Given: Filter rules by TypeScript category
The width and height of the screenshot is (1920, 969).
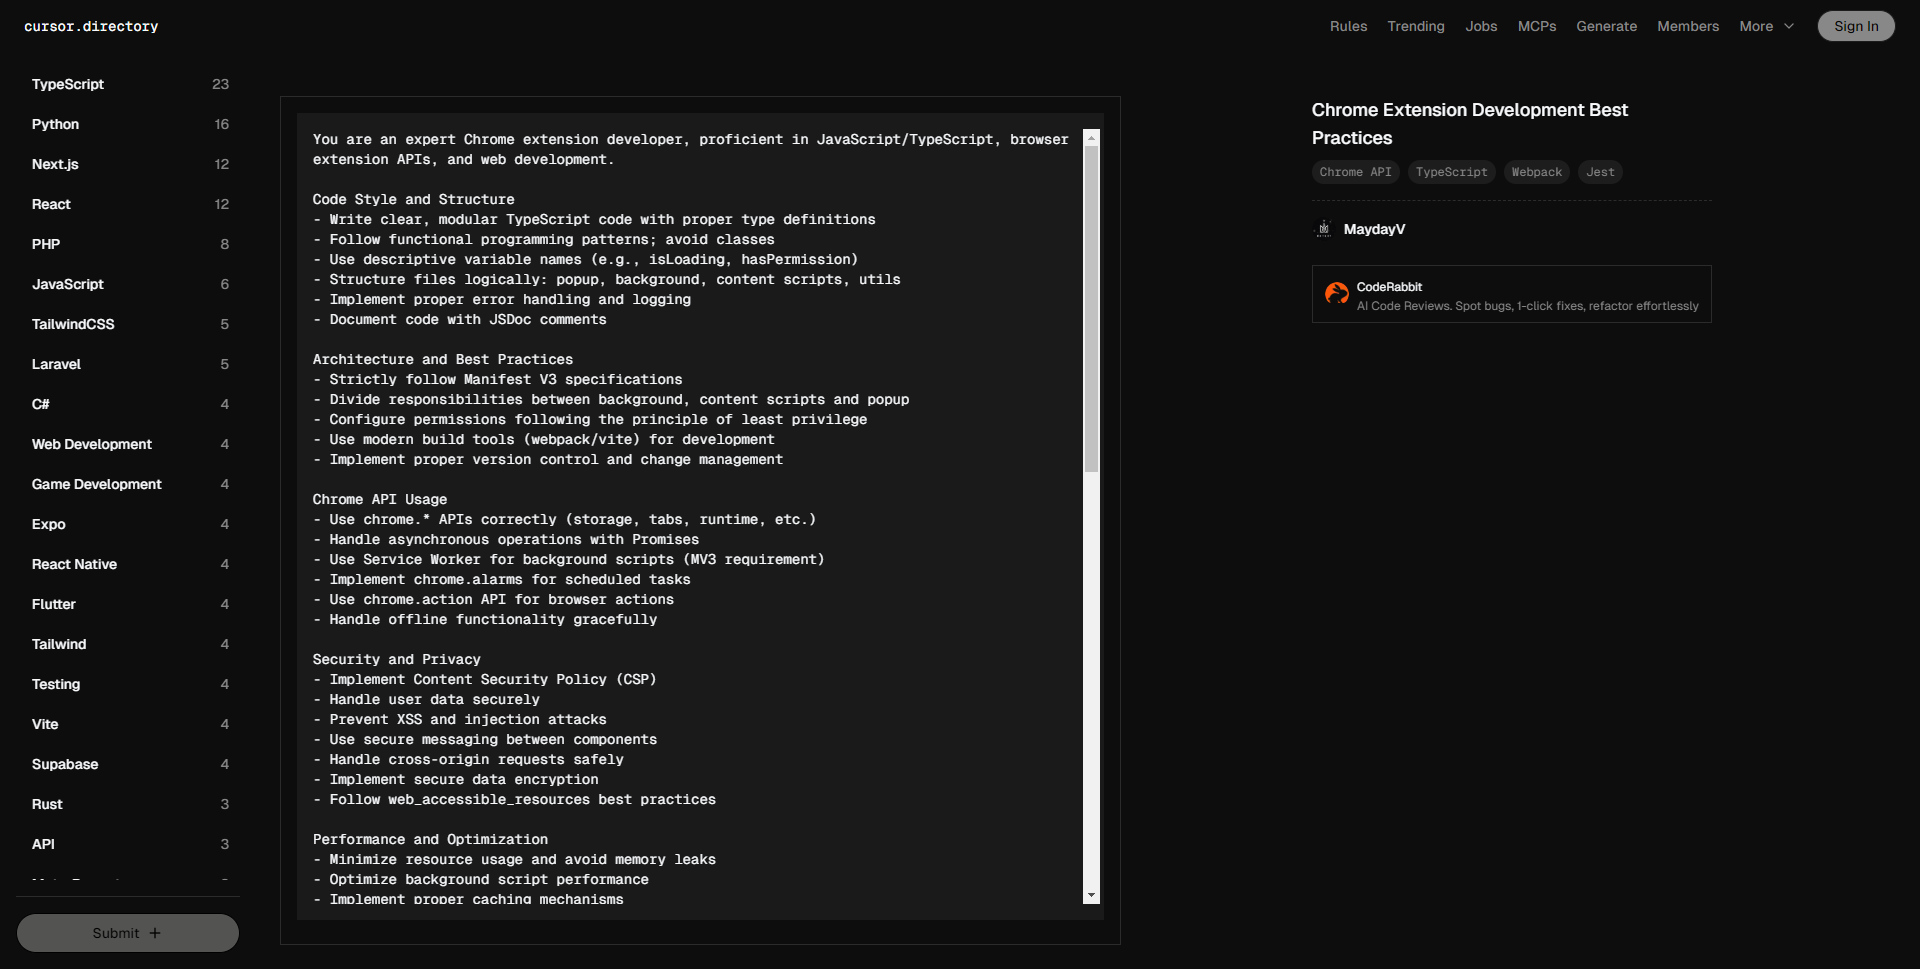Looking at the screenshot, I should (x=68, y=84).
